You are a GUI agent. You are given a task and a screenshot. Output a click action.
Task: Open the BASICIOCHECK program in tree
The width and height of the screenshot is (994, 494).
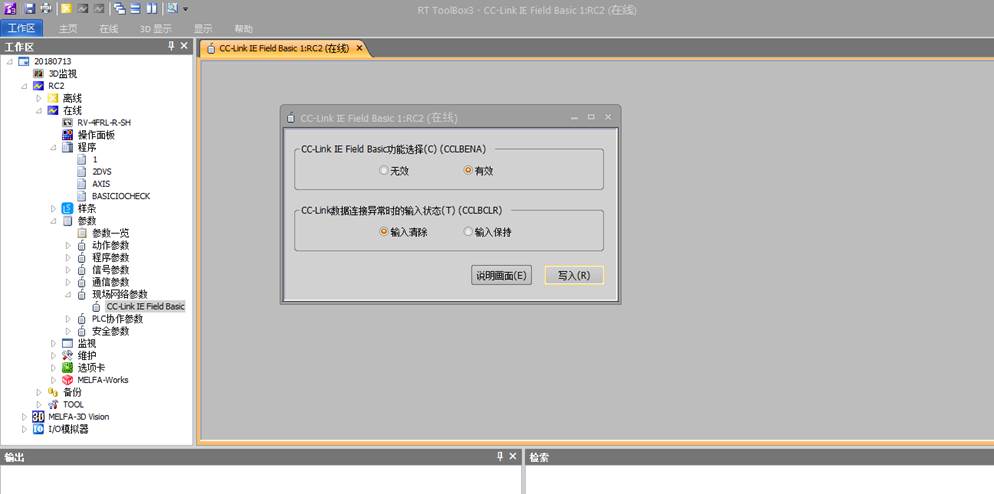click(120, 196)
